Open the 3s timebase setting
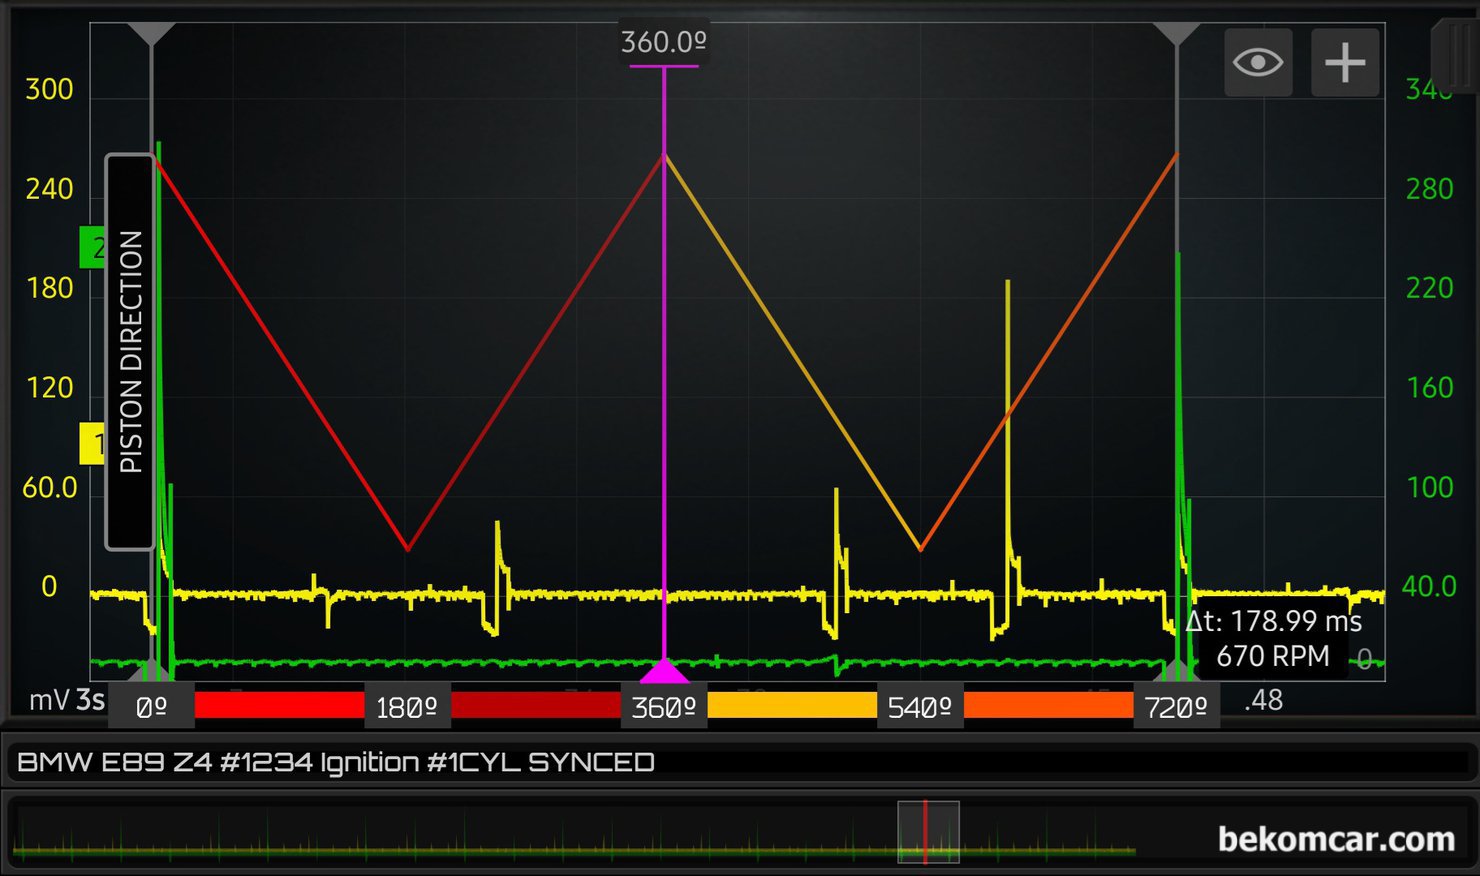Screen dimensions: 1480x876 click(x=90, y=700)
